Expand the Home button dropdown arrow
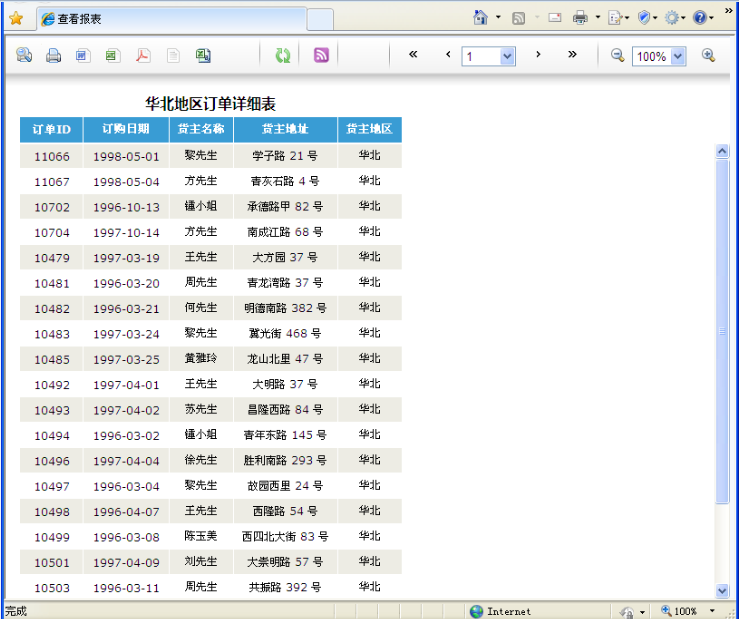Viewport: 739px width, 619px height. coord(498,17)
